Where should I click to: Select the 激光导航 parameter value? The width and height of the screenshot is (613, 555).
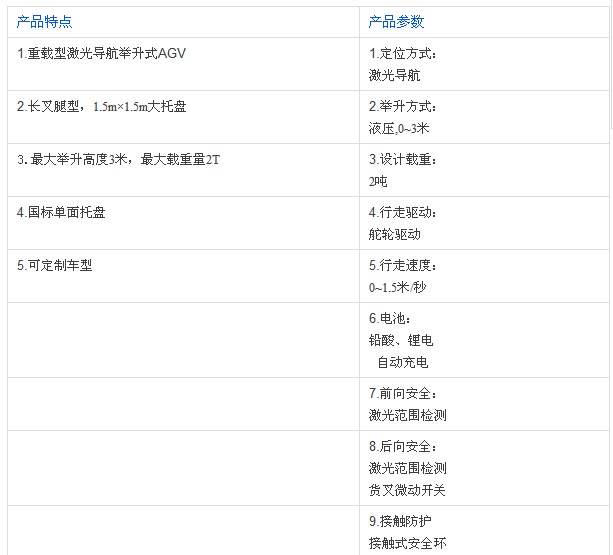pos(394,75)
